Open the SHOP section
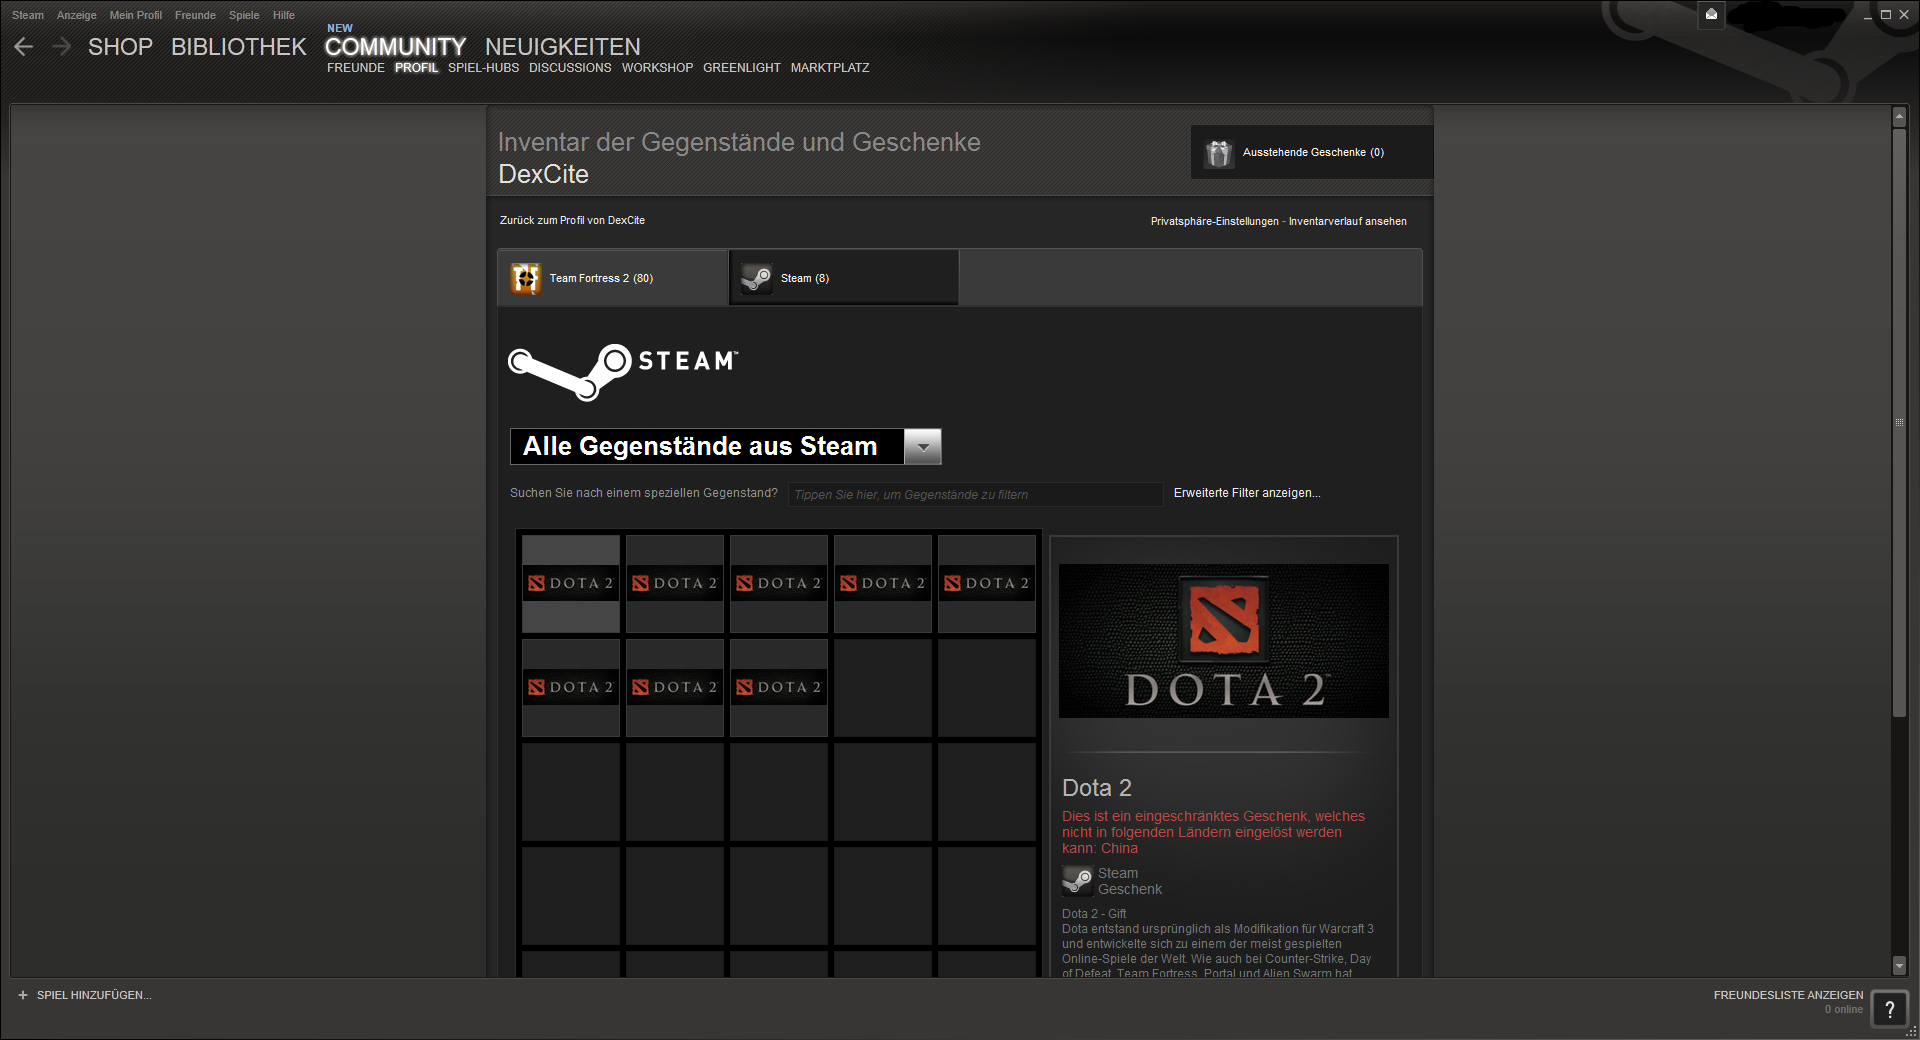Viewport: 1920px width, 1040px height. pos(120,47)
